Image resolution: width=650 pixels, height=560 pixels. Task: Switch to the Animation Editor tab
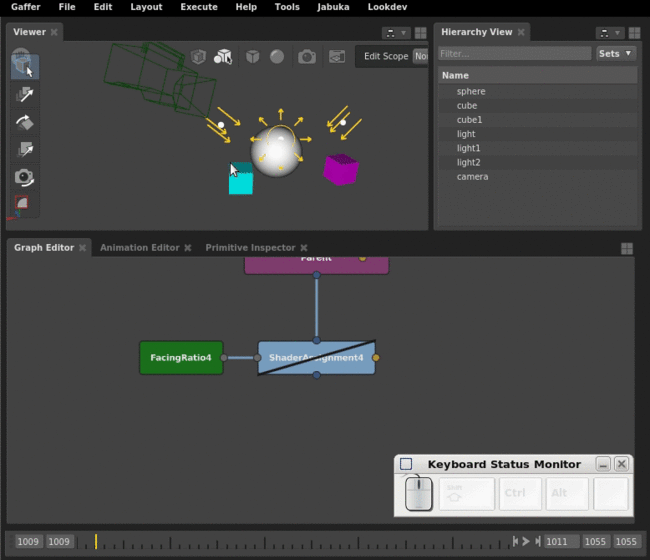click(x=140, y=248)
